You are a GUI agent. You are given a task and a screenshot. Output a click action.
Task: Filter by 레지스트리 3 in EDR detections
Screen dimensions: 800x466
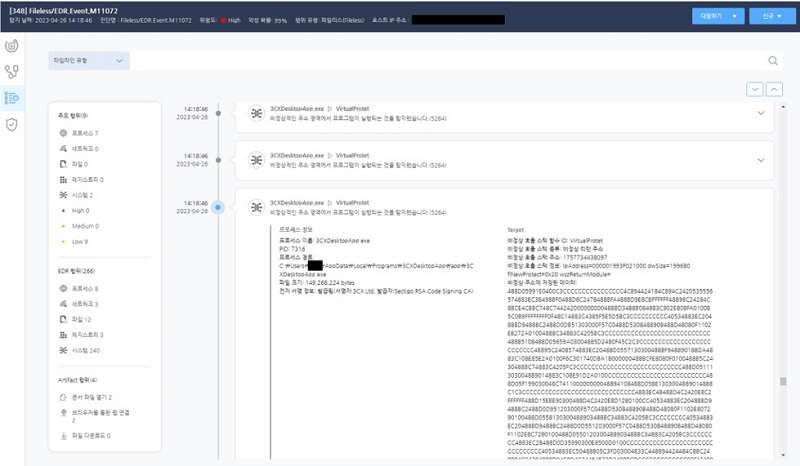[x=82, y=335]
